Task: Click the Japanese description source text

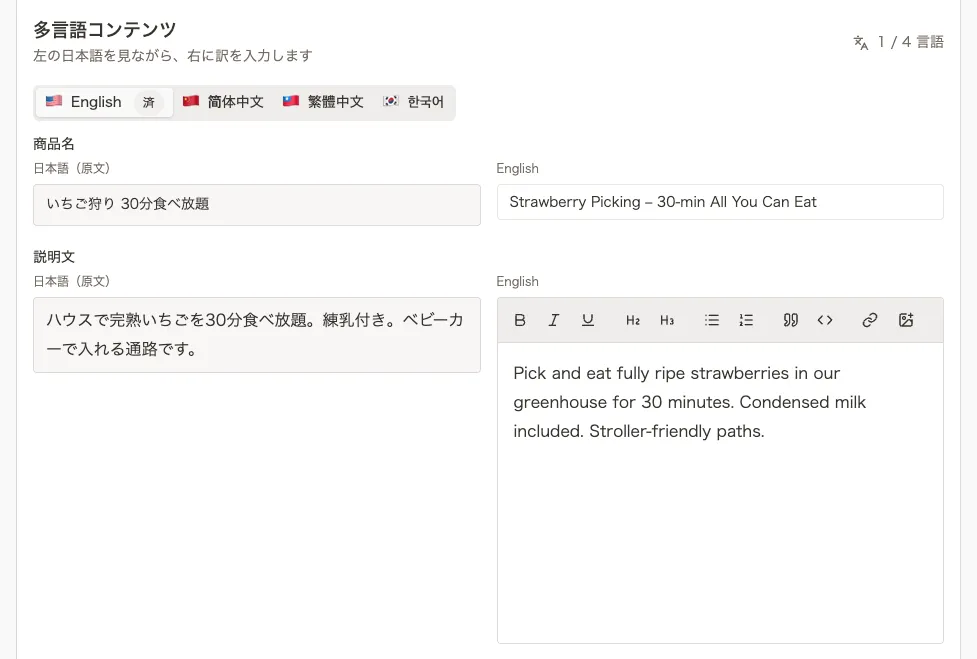Action: tap(257, 334)
